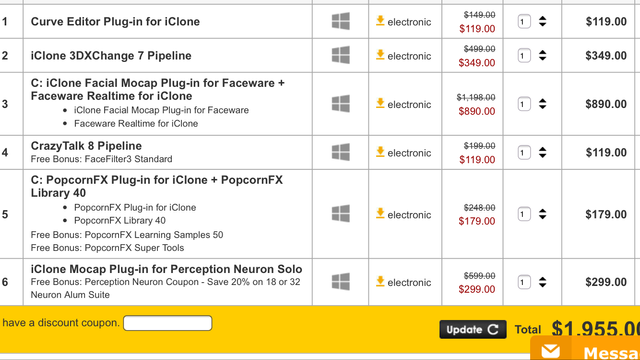The width and height of the screenshot is (640, 360).
Task: Click quantity field for Faceware bundle row
Action: pos(524,104)
